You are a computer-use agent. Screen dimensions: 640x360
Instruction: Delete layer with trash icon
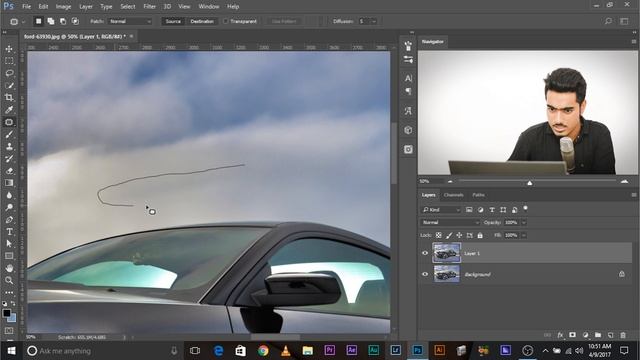click(623, 335)
